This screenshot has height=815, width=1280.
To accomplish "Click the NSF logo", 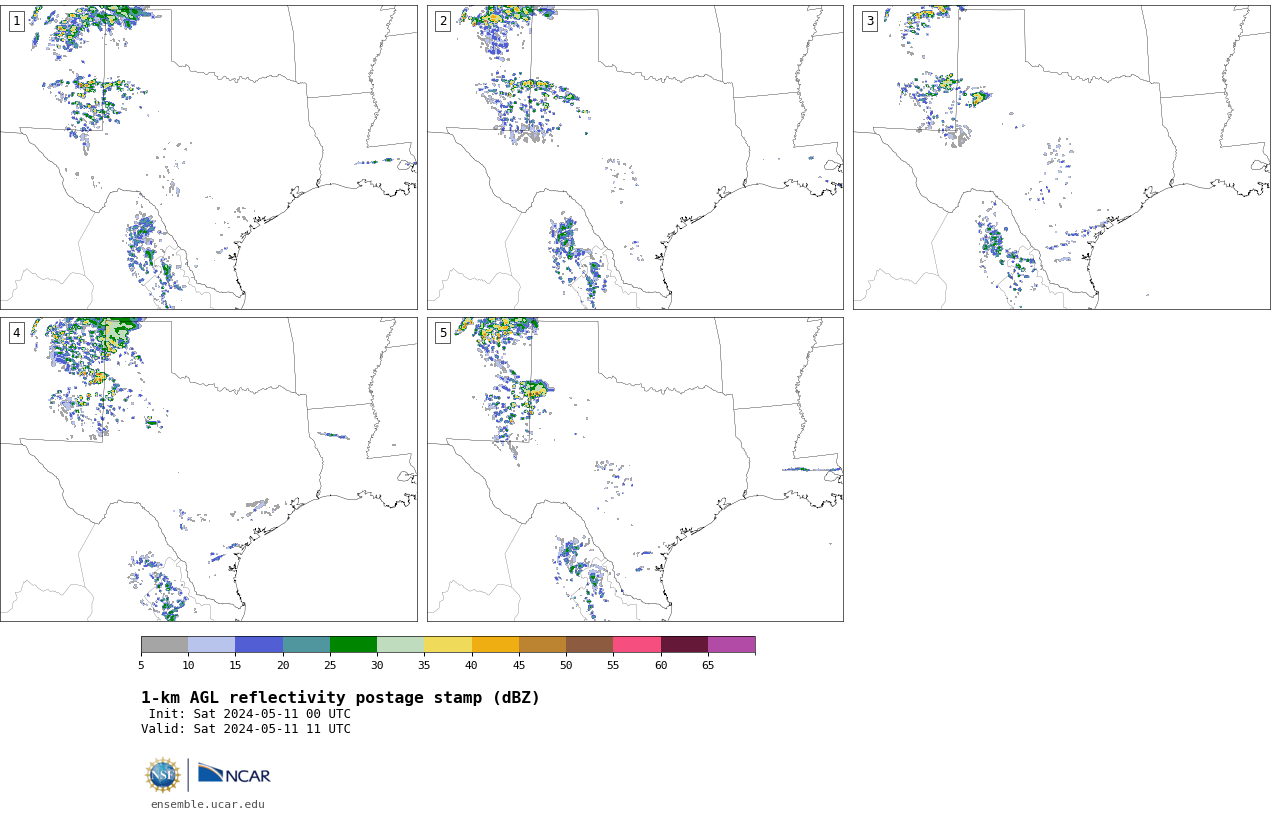I will point(163,775).
